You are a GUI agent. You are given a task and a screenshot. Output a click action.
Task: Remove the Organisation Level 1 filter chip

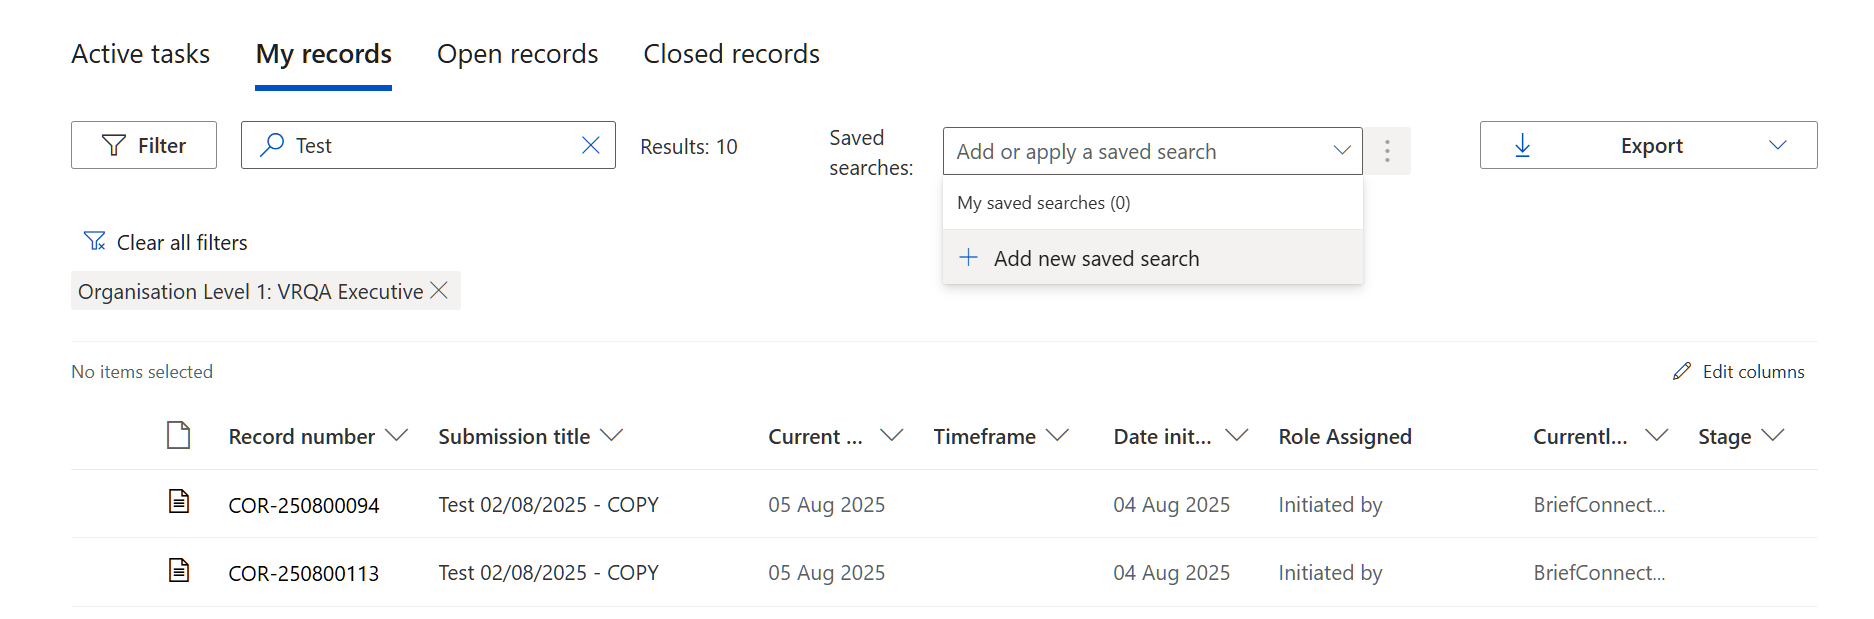click(439, 291)
